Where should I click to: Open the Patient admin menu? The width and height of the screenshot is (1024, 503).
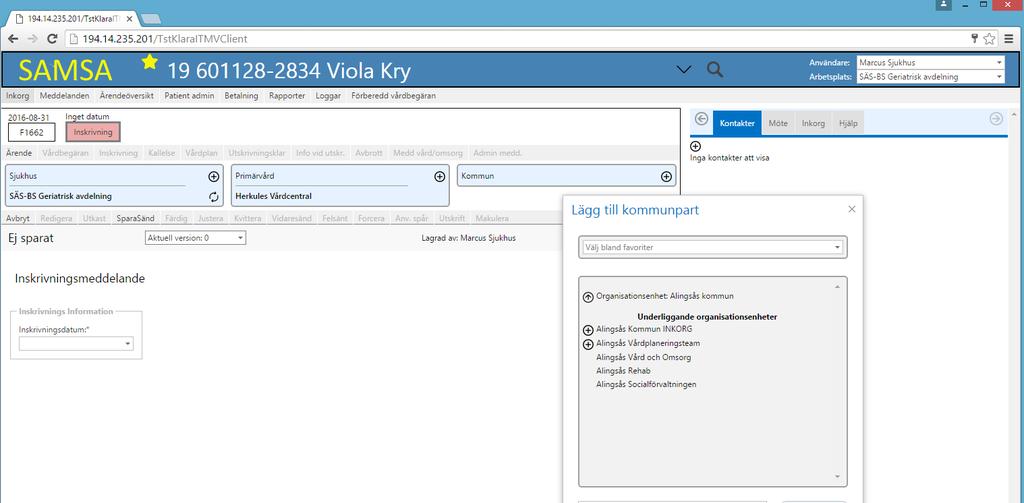click(189, 95)
